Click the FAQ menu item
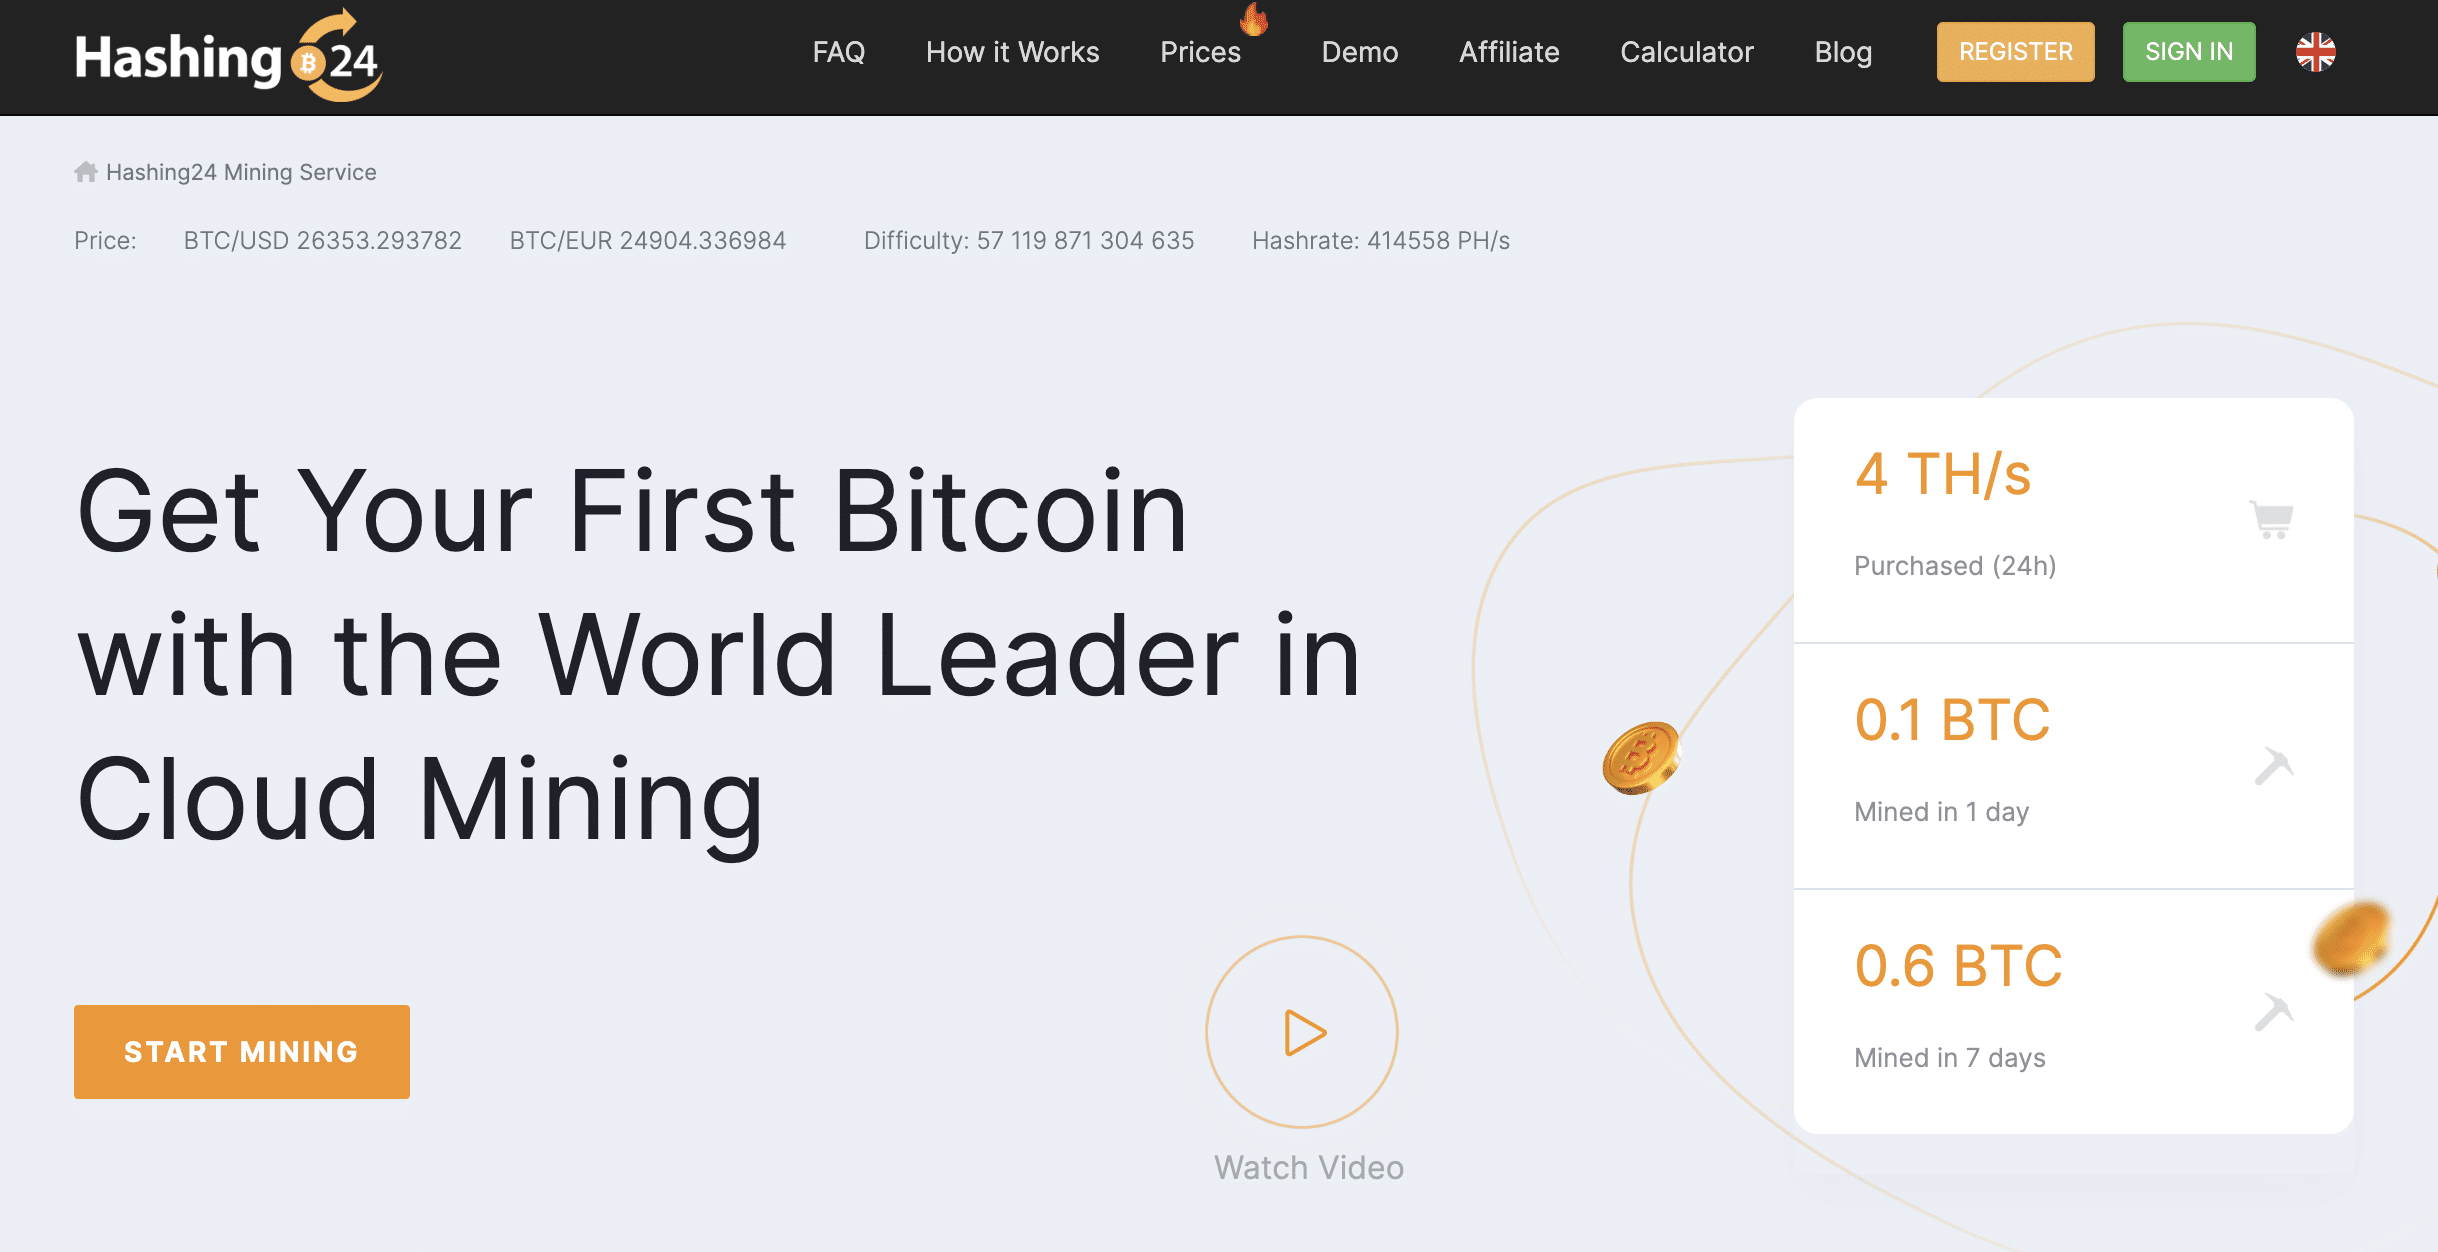Screen dimensions: 2438x1252 [835, 51]
